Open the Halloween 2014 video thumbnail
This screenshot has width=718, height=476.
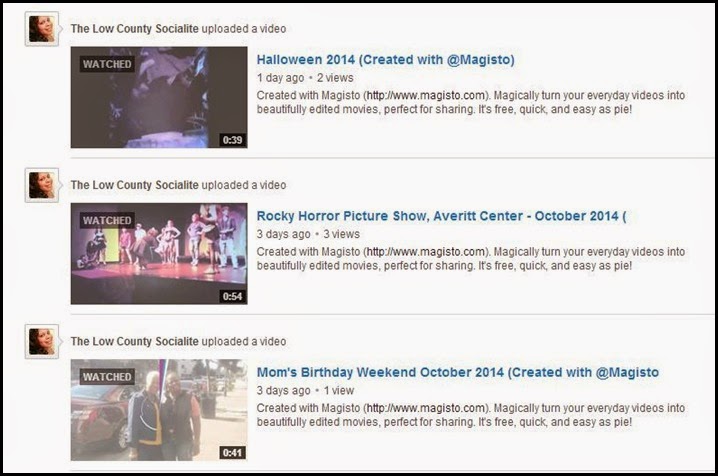pyautogui.click(x=159, y=97)
